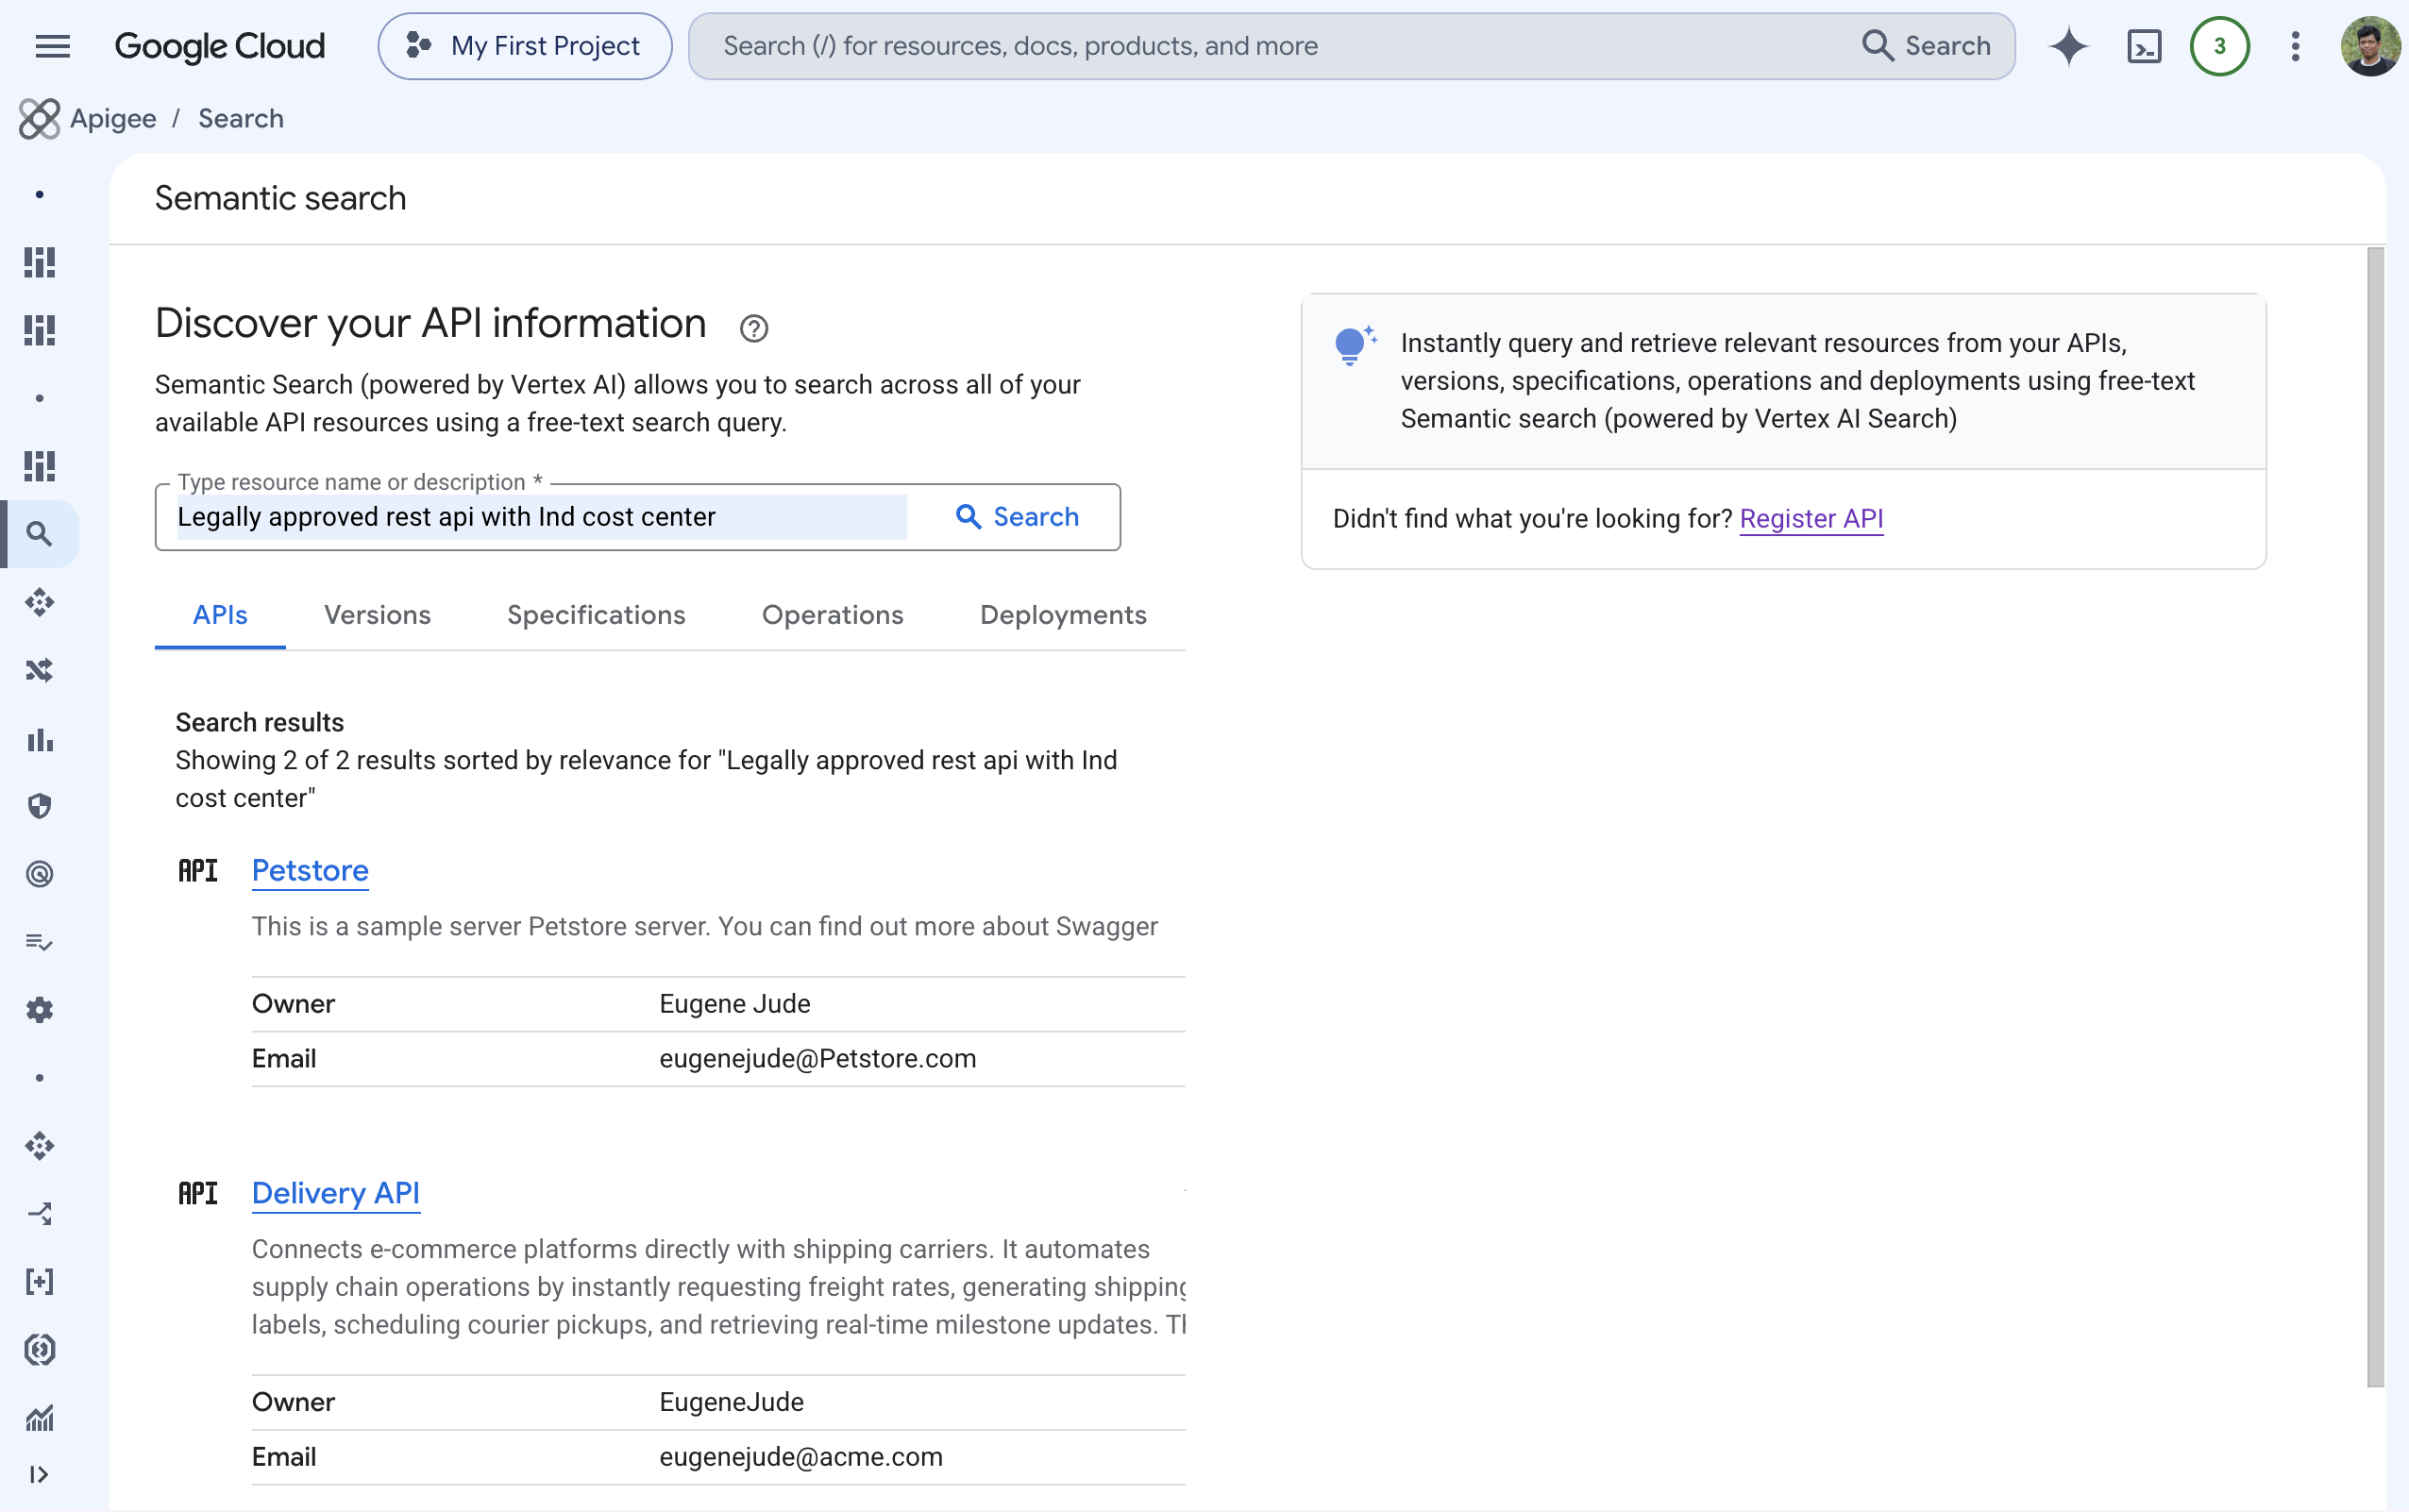The height and width of the screenshot is (1512, 2409).
Task: Open the shield security icon in sidebar
Action: coord(39,806)
